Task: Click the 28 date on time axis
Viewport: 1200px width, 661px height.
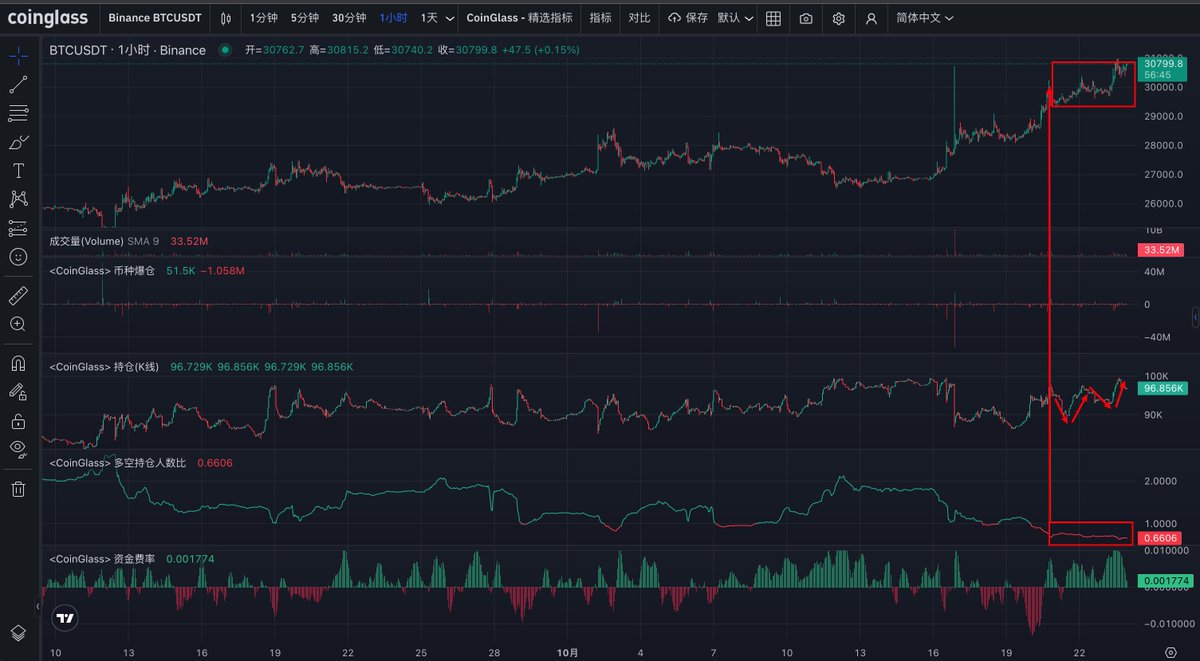Action: click(x=494, y=651)
